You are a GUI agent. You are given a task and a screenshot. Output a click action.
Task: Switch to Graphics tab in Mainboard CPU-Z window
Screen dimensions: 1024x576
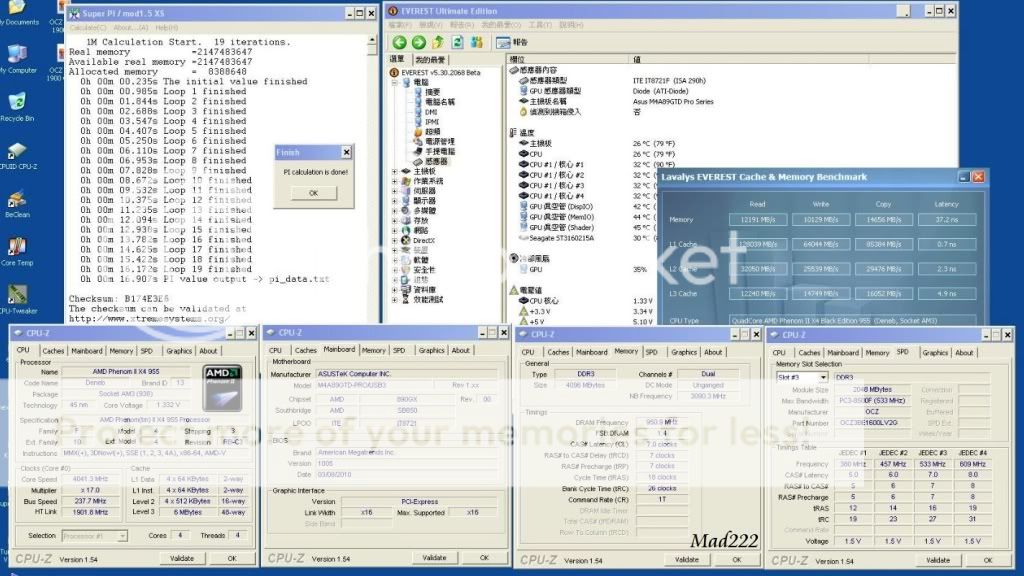pyautogui.click(x=431, y=350)
